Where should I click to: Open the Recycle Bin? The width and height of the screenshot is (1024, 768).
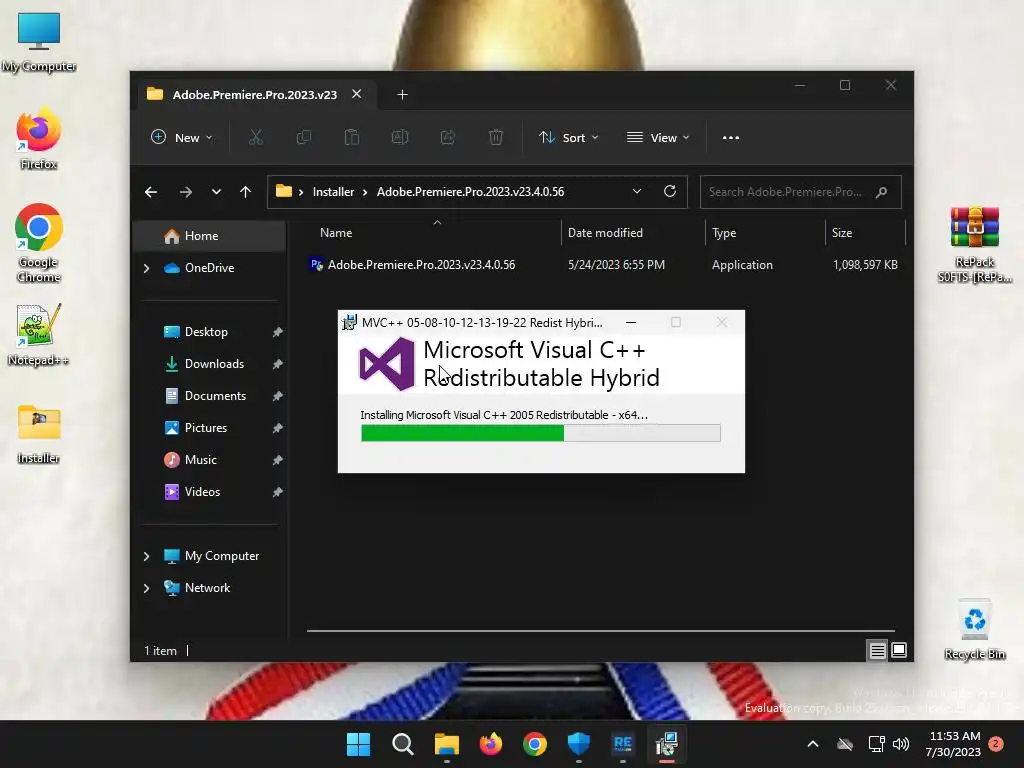click(974, 630)
